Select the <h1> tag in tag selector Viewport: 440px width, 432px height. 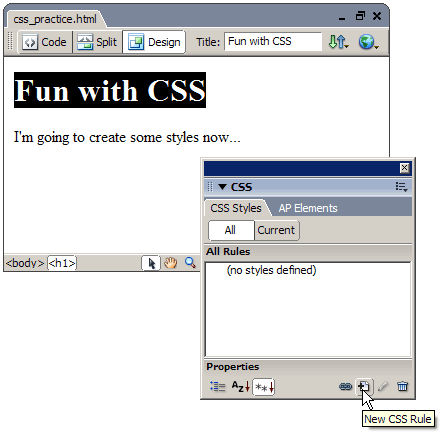pos(62,263)
